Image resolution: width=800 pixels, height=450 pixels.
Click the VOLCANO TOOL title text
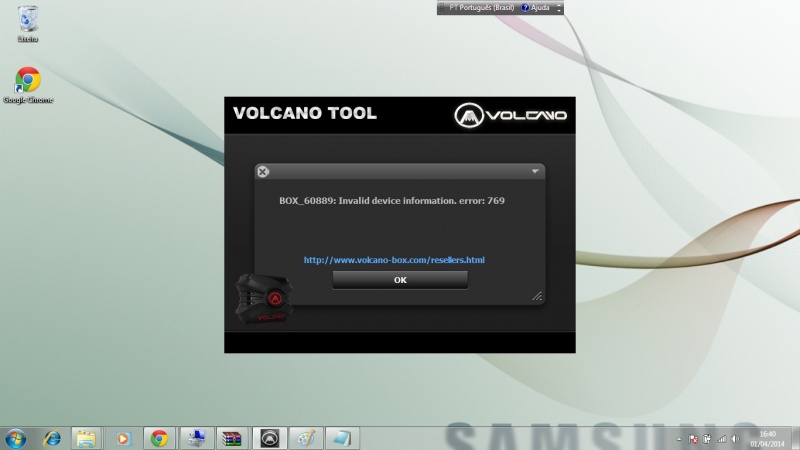[x=305, y=113]
